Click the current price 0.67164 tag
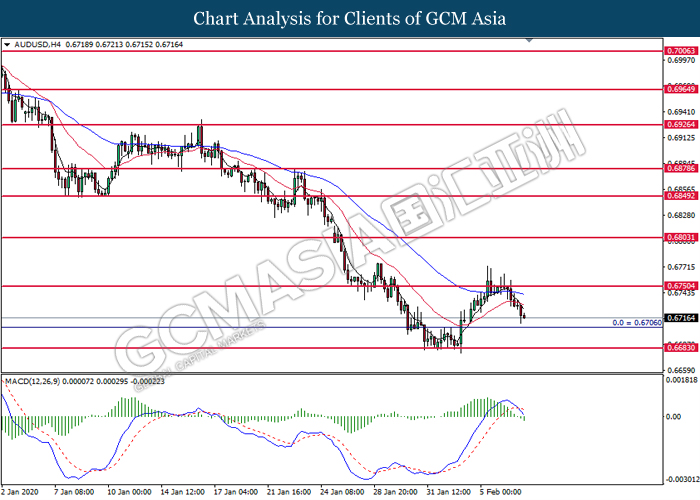The height and width of the screenshot is (500, 700). coord(680,317)
